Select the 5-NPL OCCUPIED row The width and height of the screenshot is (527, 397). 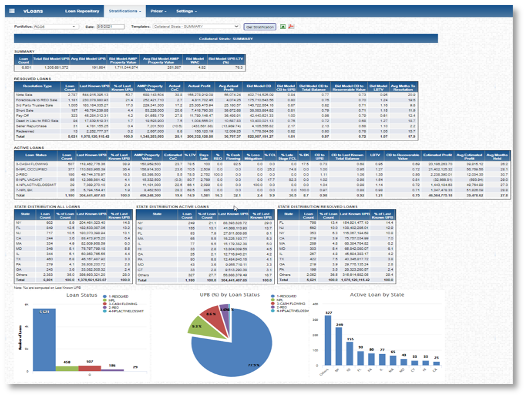[262, 169]
